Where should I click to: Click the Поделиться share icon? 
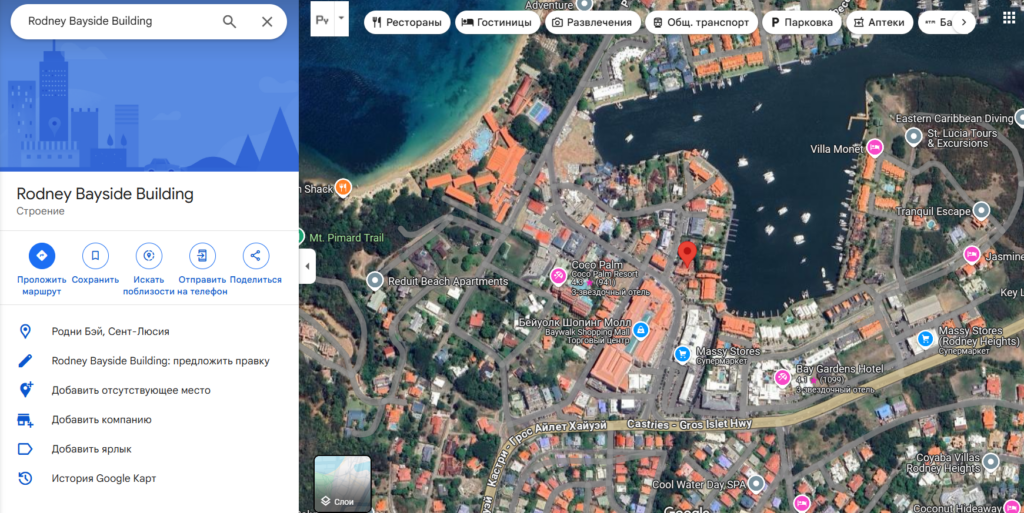255,255
